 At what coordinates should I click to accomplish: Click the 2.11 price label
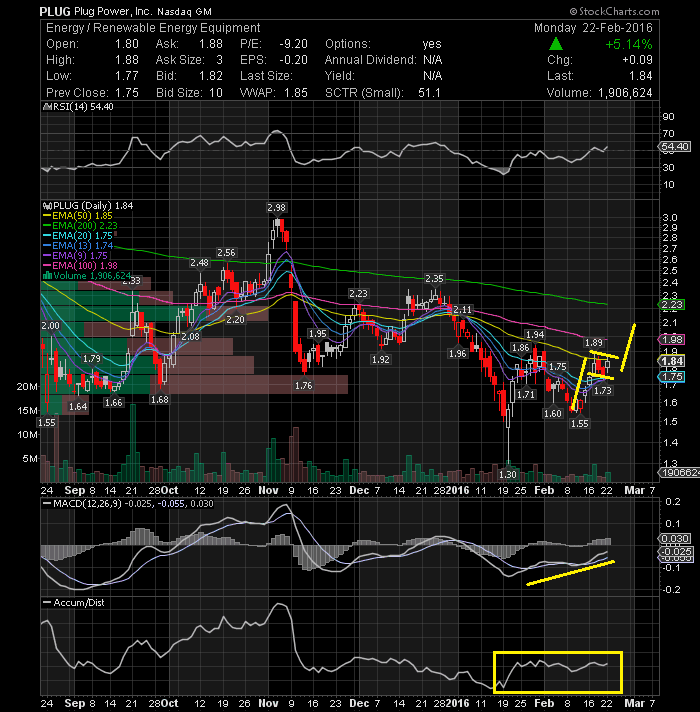(463, 309)
